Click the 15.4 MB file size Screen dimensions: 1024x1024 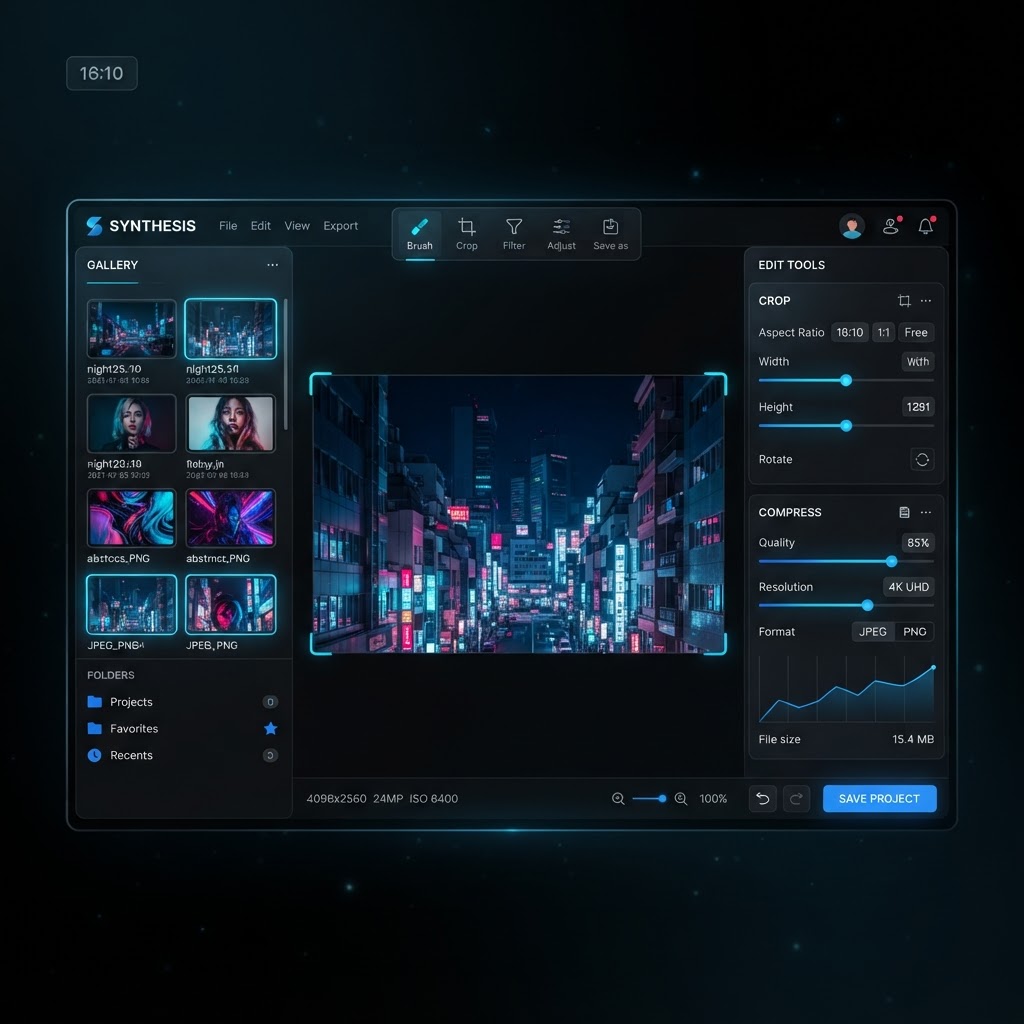913,739
